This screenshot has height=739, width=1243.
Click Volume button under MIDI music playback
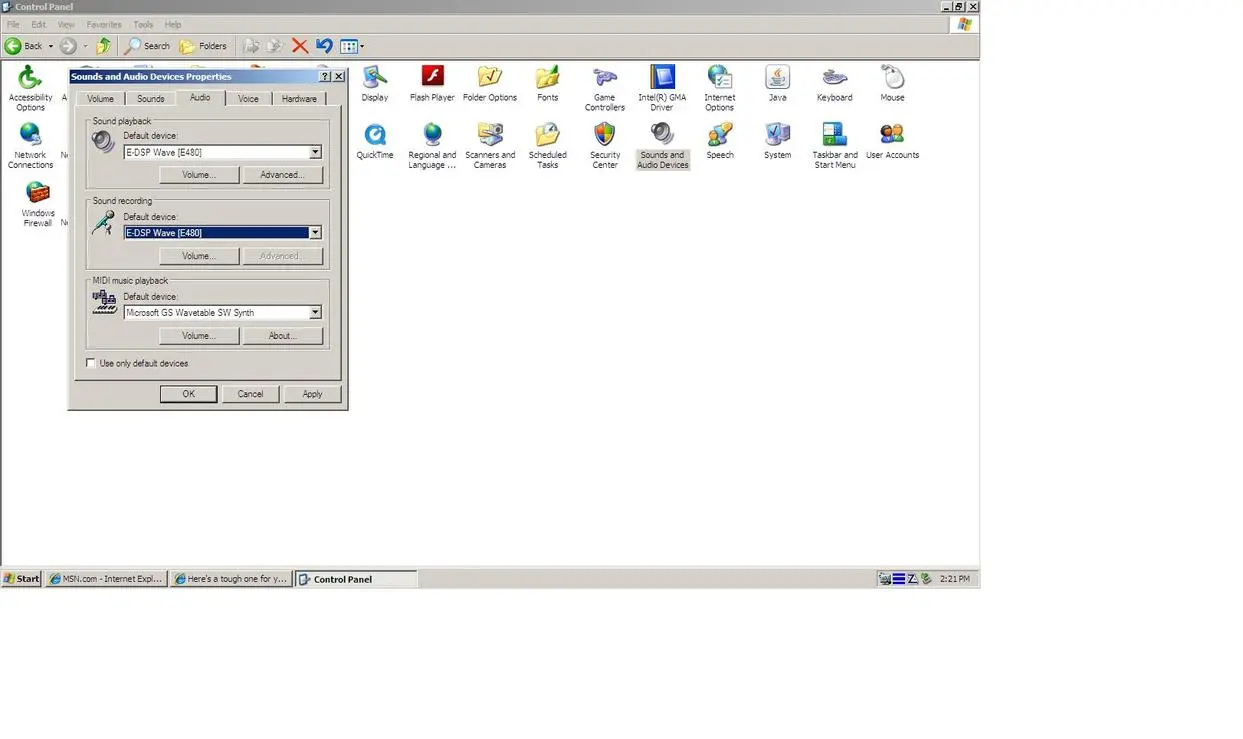[x=199, y=336]
